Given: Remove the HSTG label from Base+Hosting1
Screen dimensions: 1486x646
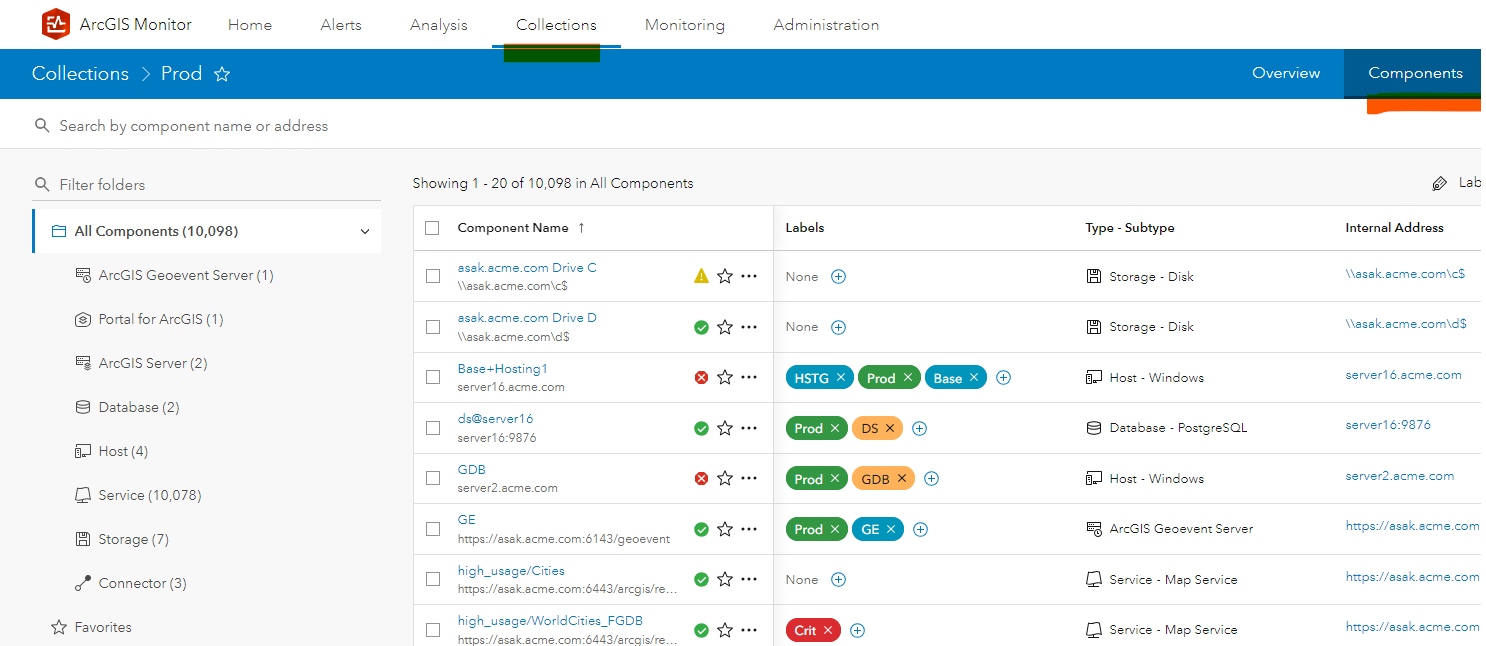Looking at the screenshot, I should pyautogui.click(x=841, y=377).
